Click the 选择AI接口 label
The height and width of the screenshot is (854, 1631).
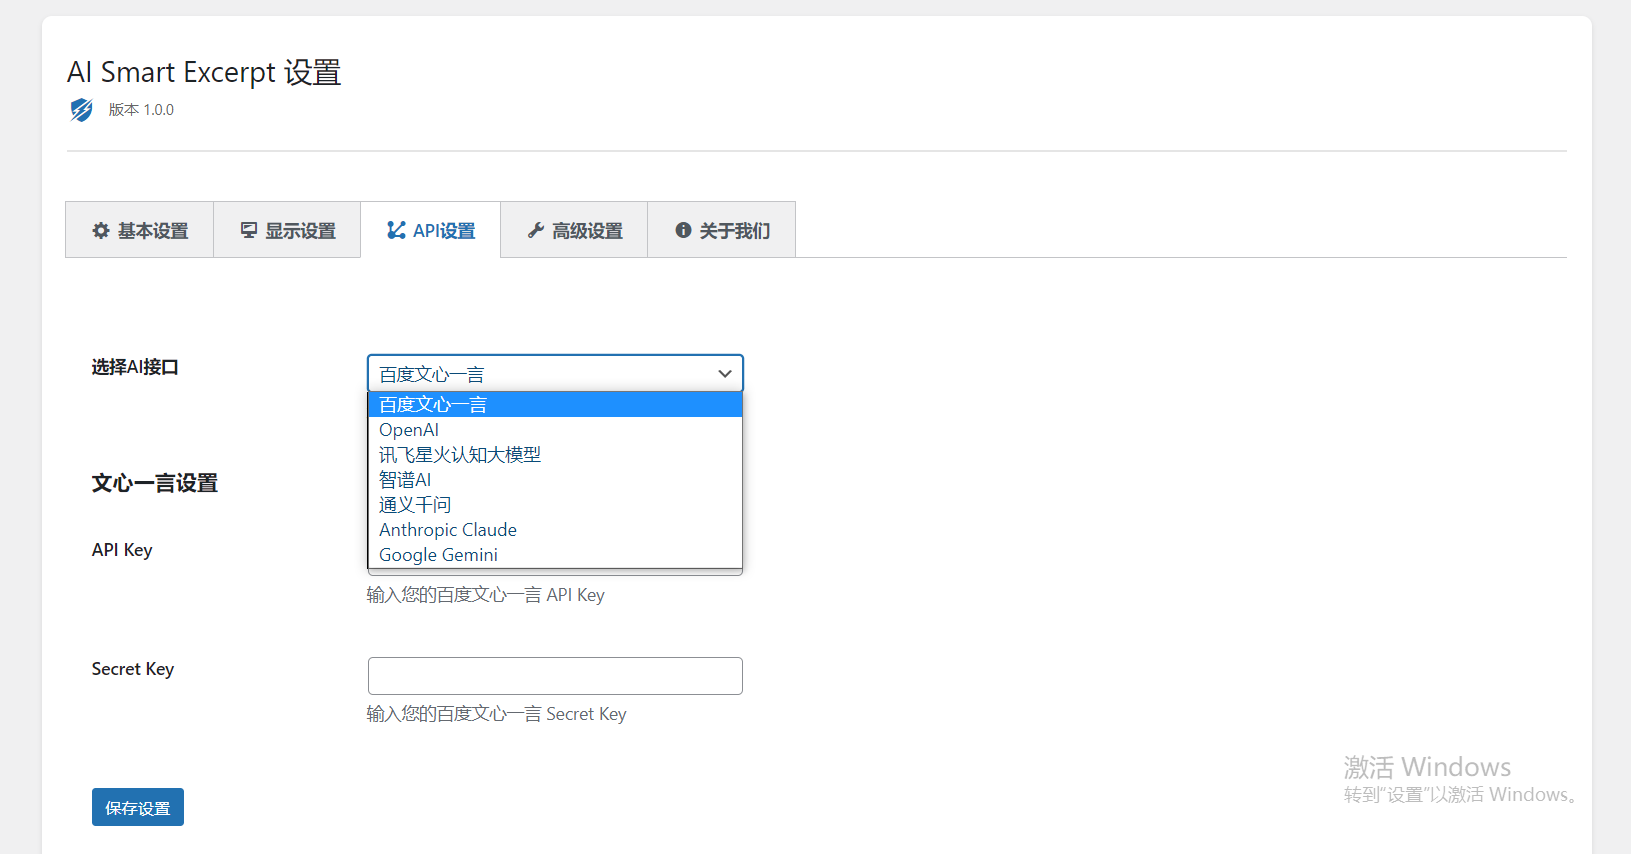pyautogui.click(x=135, y=367)
